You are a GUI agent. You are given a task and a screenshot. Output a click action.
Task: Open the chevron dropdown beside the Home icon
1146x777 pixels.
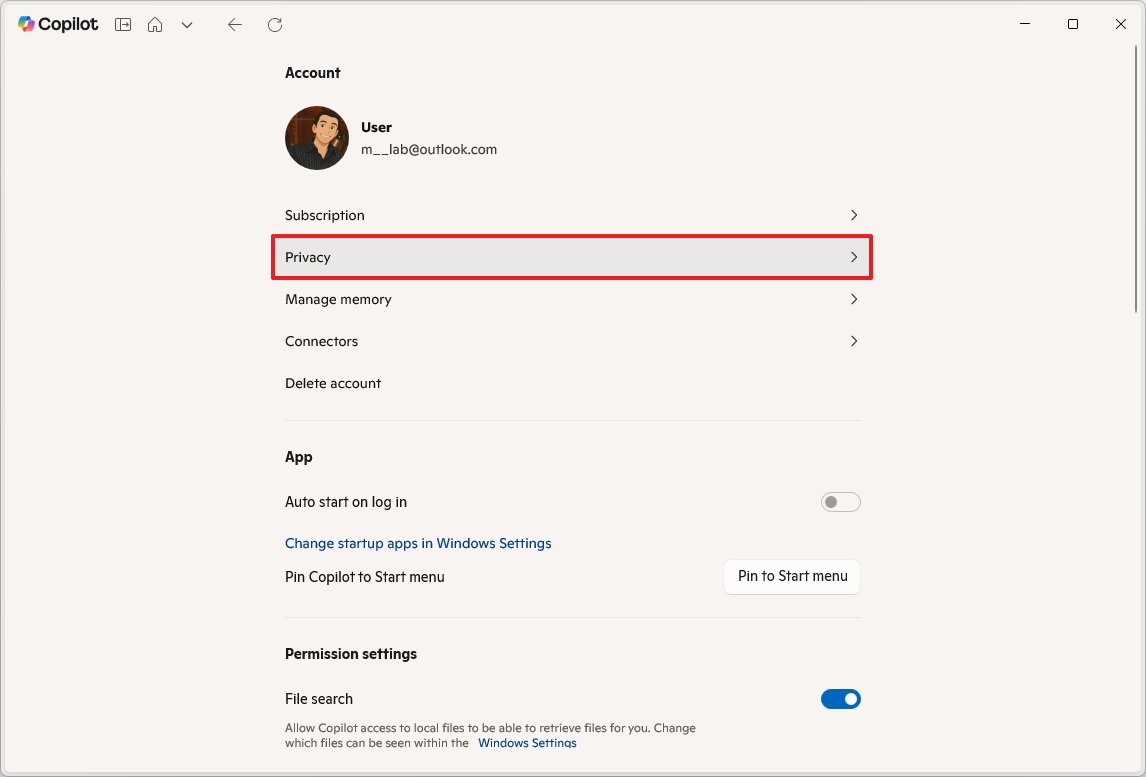186,24
